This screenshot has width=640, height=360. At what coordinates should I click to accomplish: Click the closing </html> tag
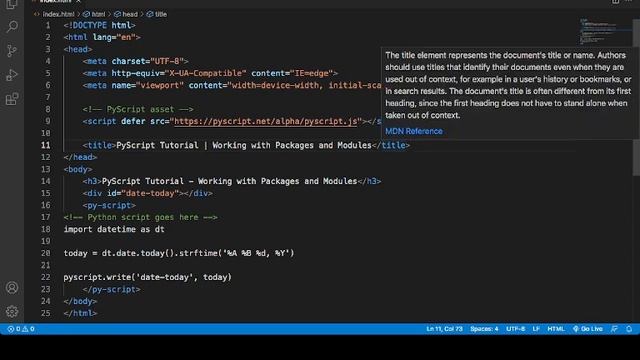coord(80,313)
